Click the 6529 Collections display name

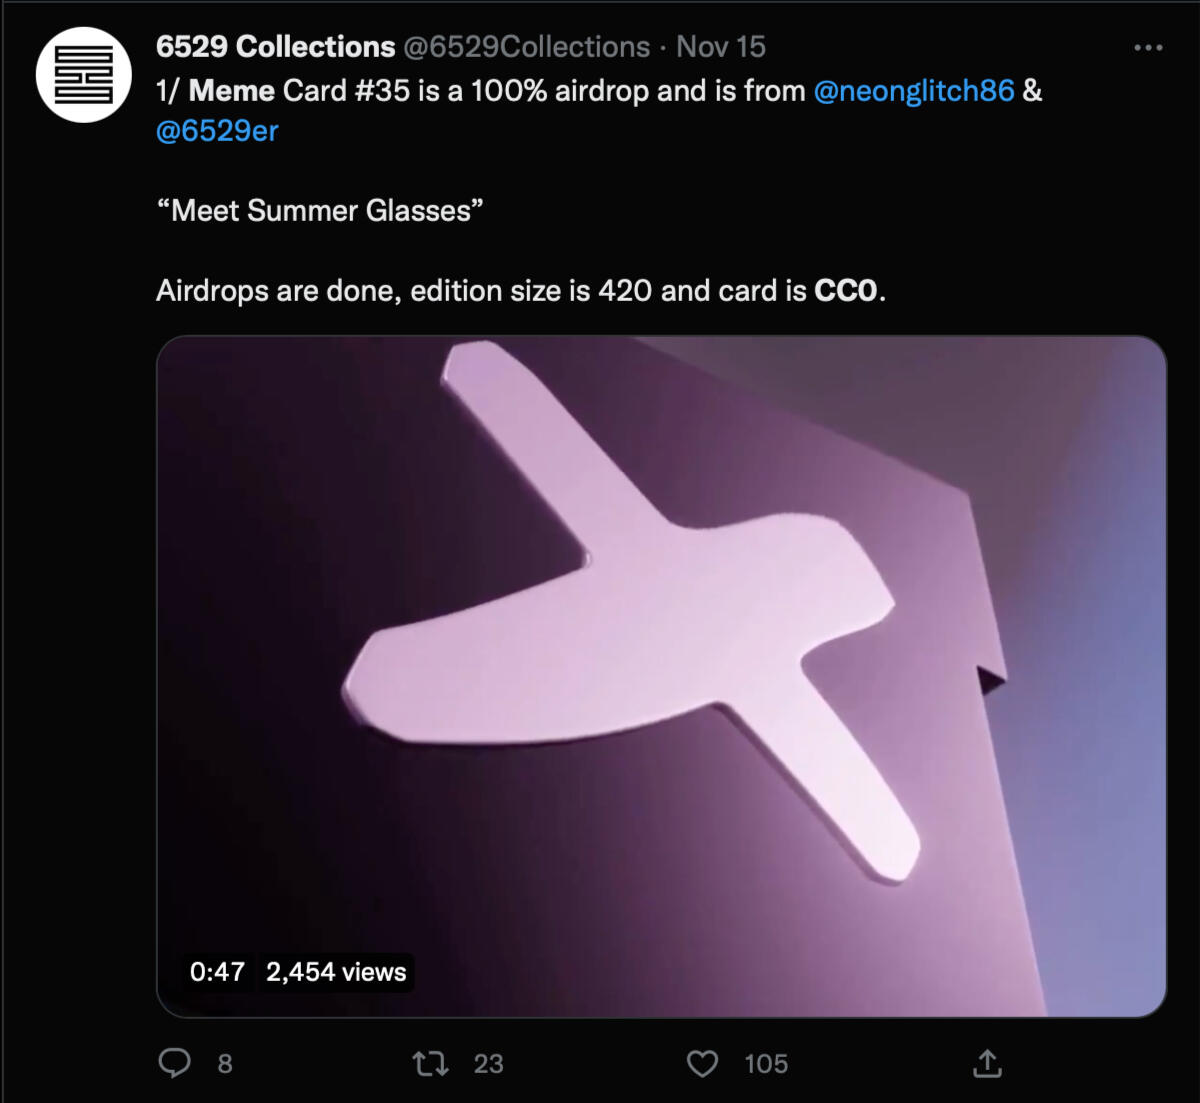point(276,47)
